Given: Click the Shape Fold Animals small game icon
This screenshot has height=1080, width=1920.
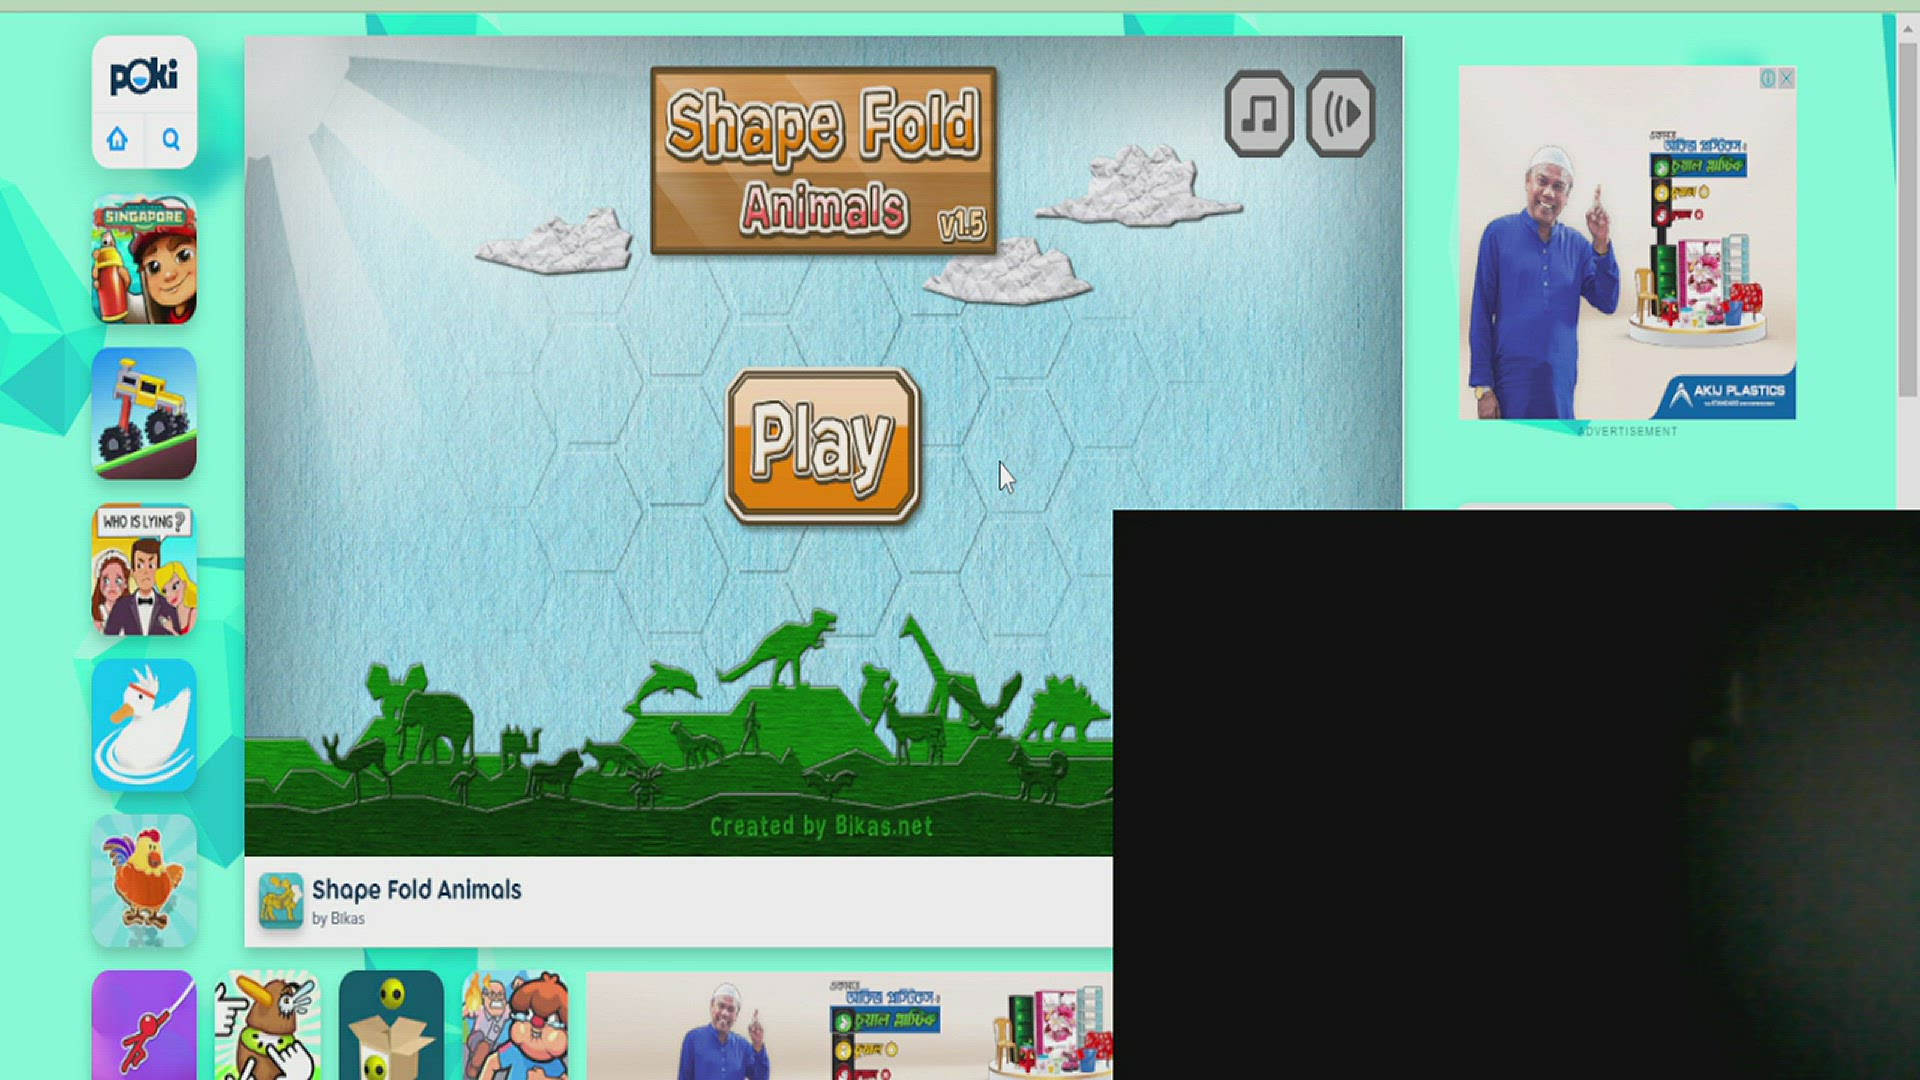Looking at the screenshot, I should pos(280,900).
